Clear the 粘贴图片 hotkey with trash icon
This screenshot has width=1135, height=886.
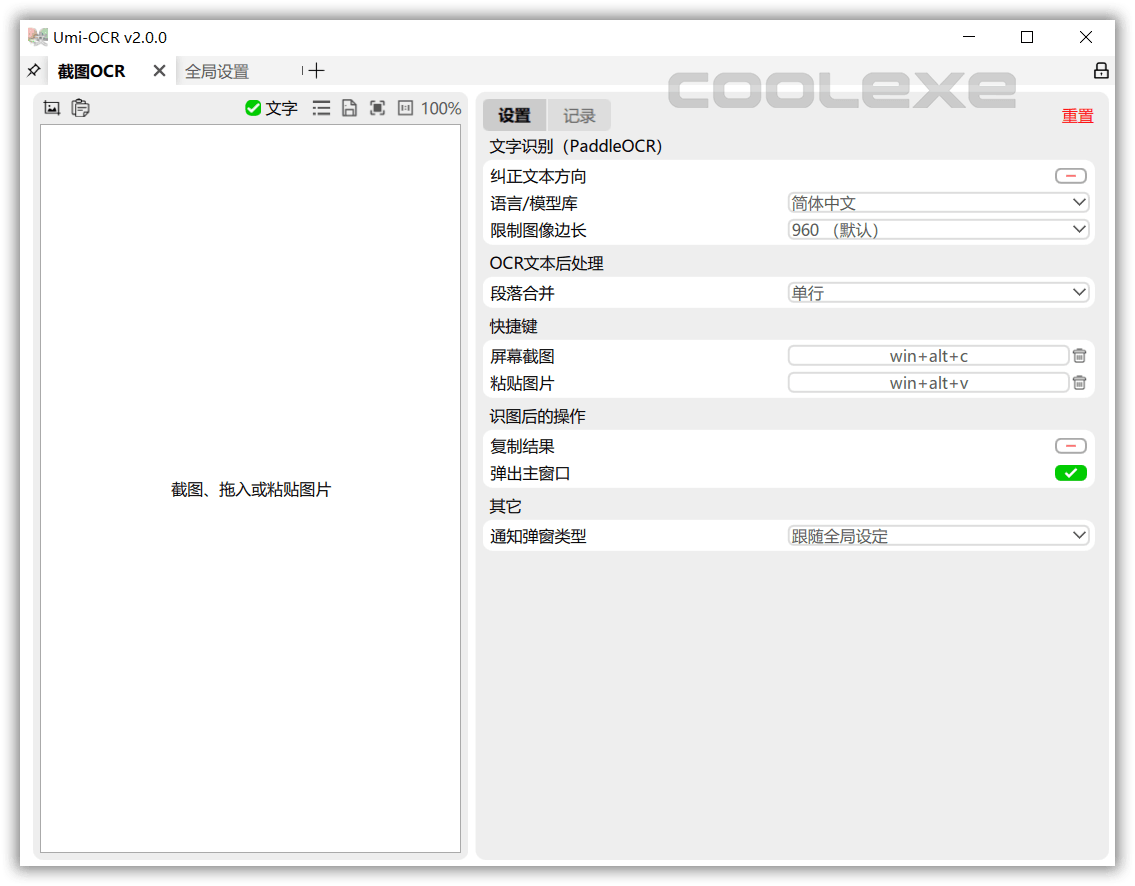1078,382
